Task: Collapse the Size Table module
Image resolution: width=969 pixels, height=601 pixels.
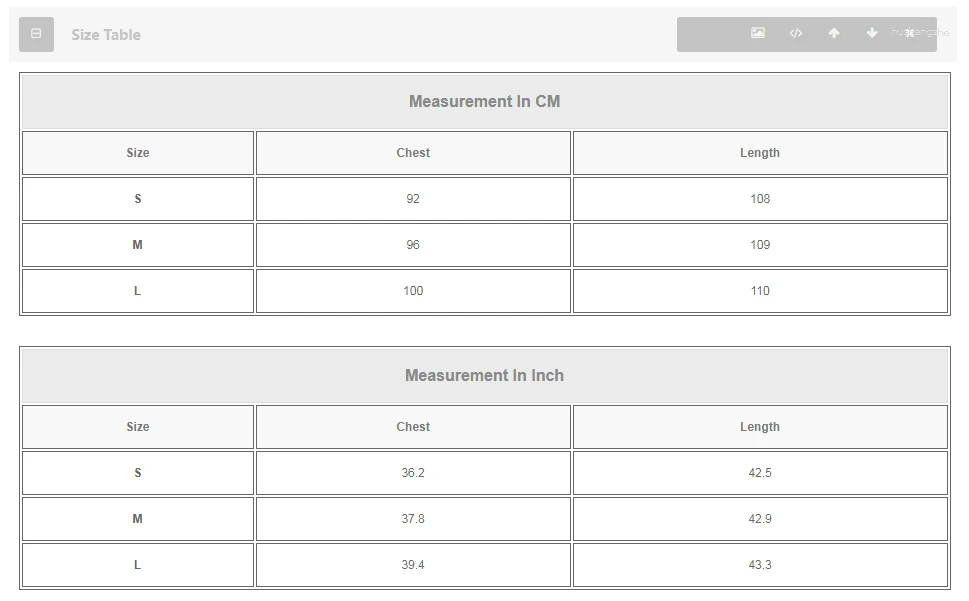Action: (36, 34)
